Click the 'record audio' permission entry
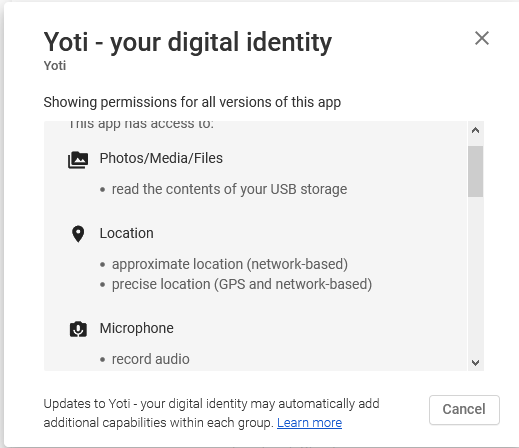The width and height of the screenshot is (519, 448). (x=151, y=359)
